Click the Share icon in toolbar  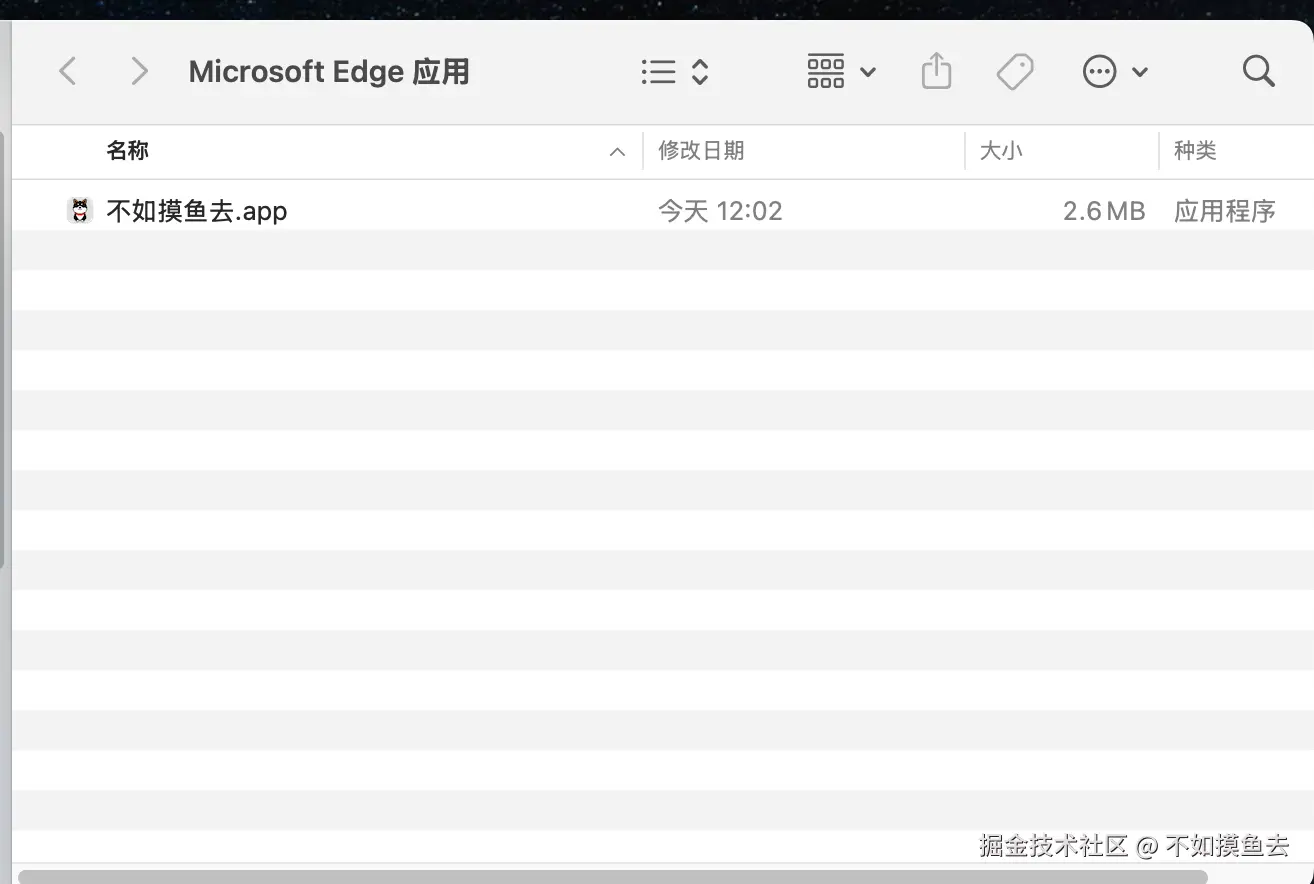point(936,72)
